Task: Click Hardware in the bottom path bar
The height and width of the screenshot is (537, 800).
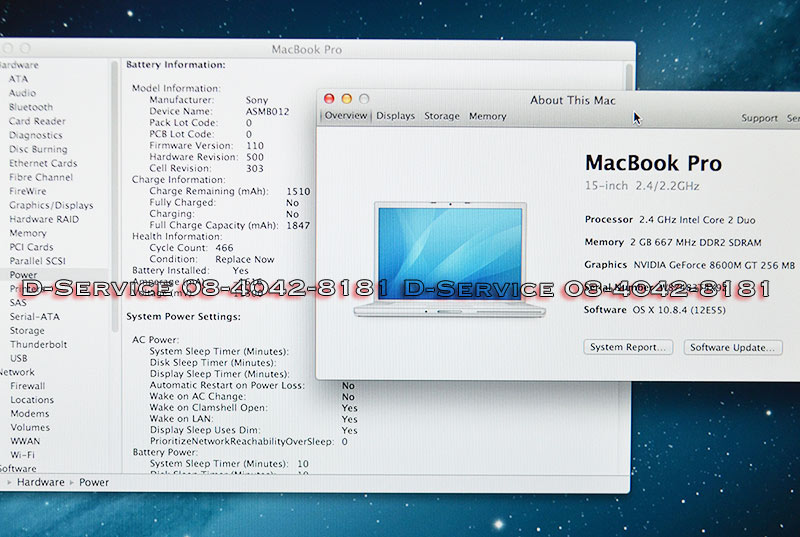Action: [41, 482]
